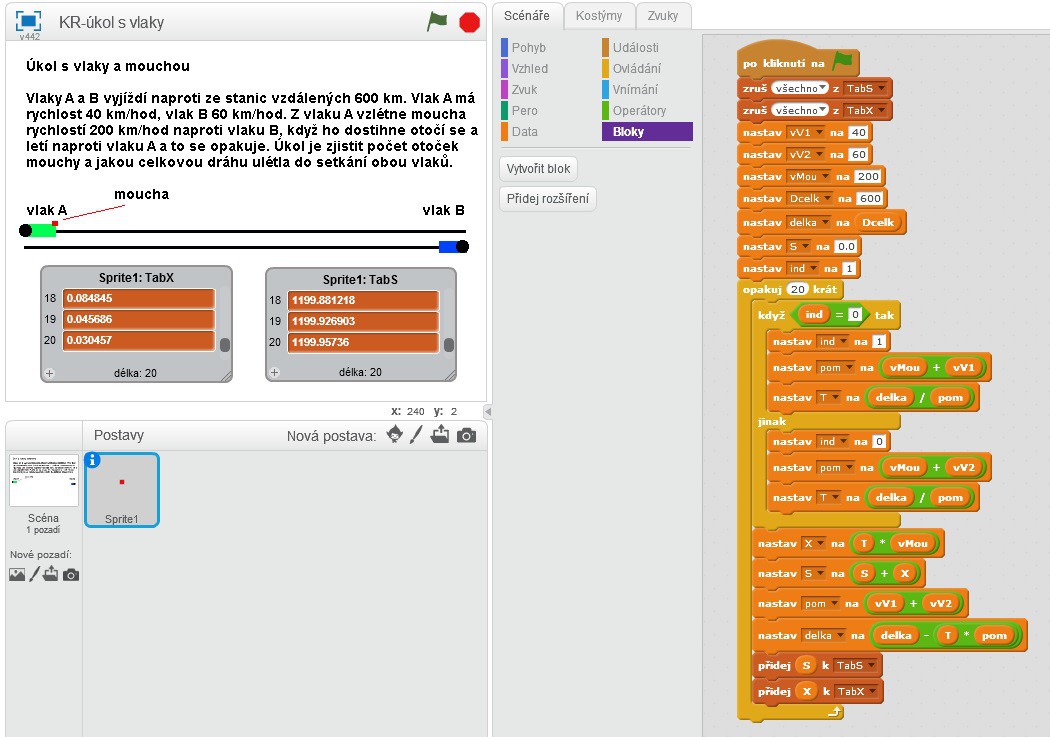1050x737 pixels.
Task: Collapse the stage using the small arrow
Action: (x=488, y=412)
